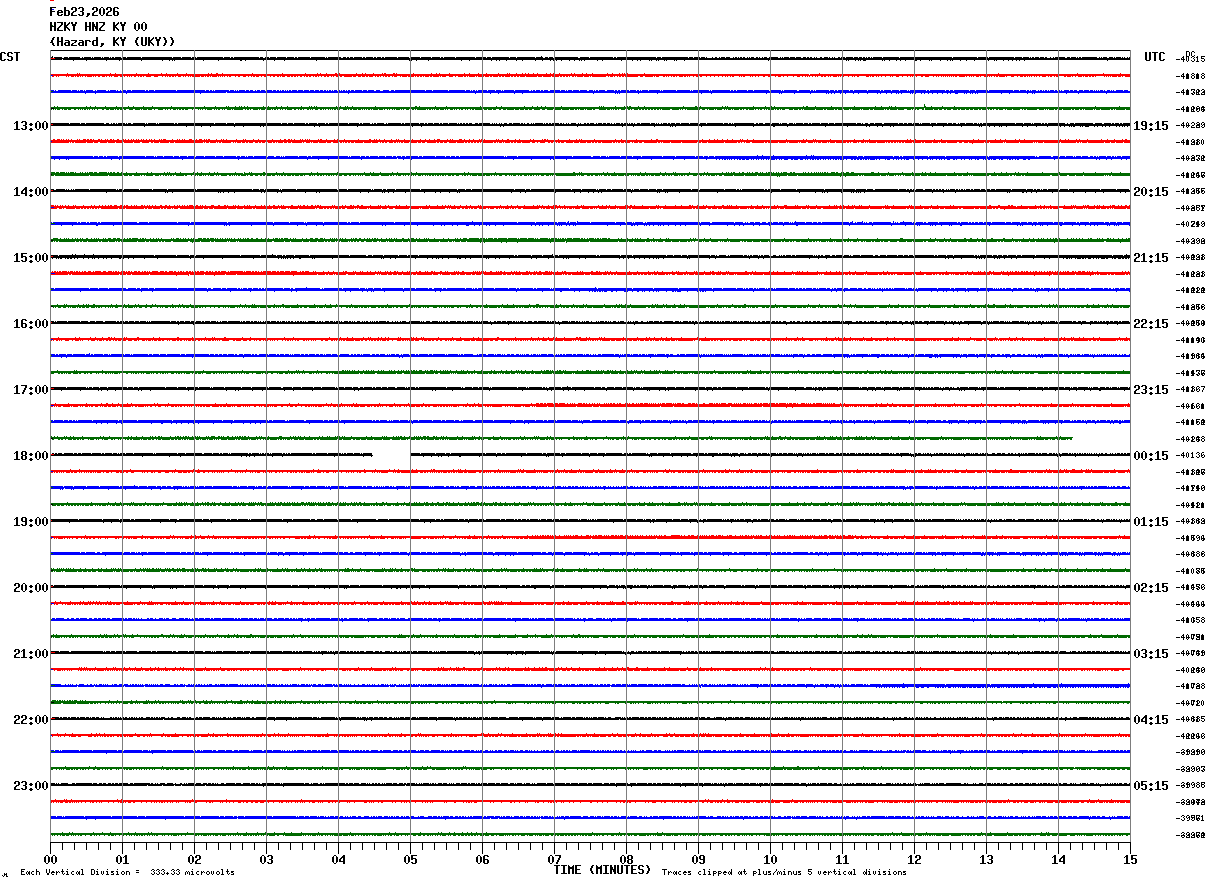Click the 21:15 UTC time label

click(1150, 258)
